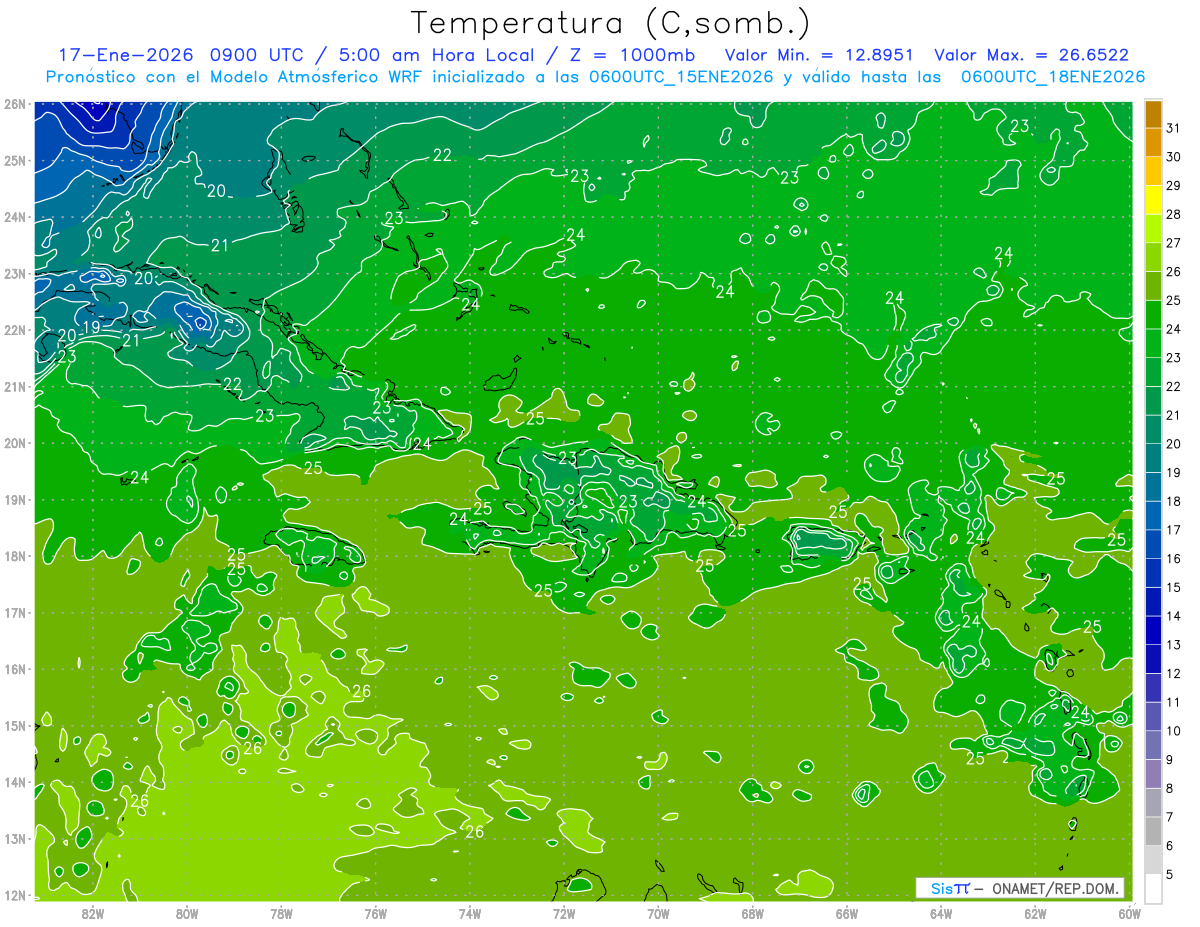Click the 66W longitude axis label
Viewport: 1200px width, 927px height.
coord(847,913)
